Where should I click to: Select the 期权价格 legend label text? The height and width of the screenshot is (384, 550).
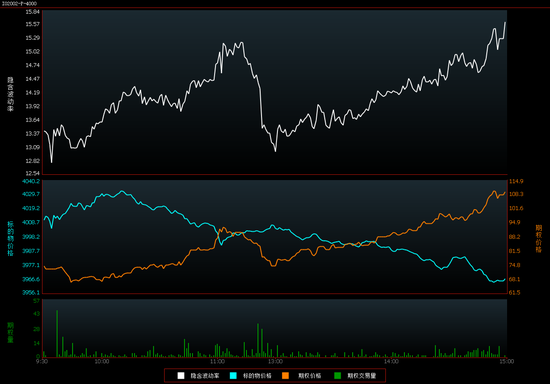(309, 376)
